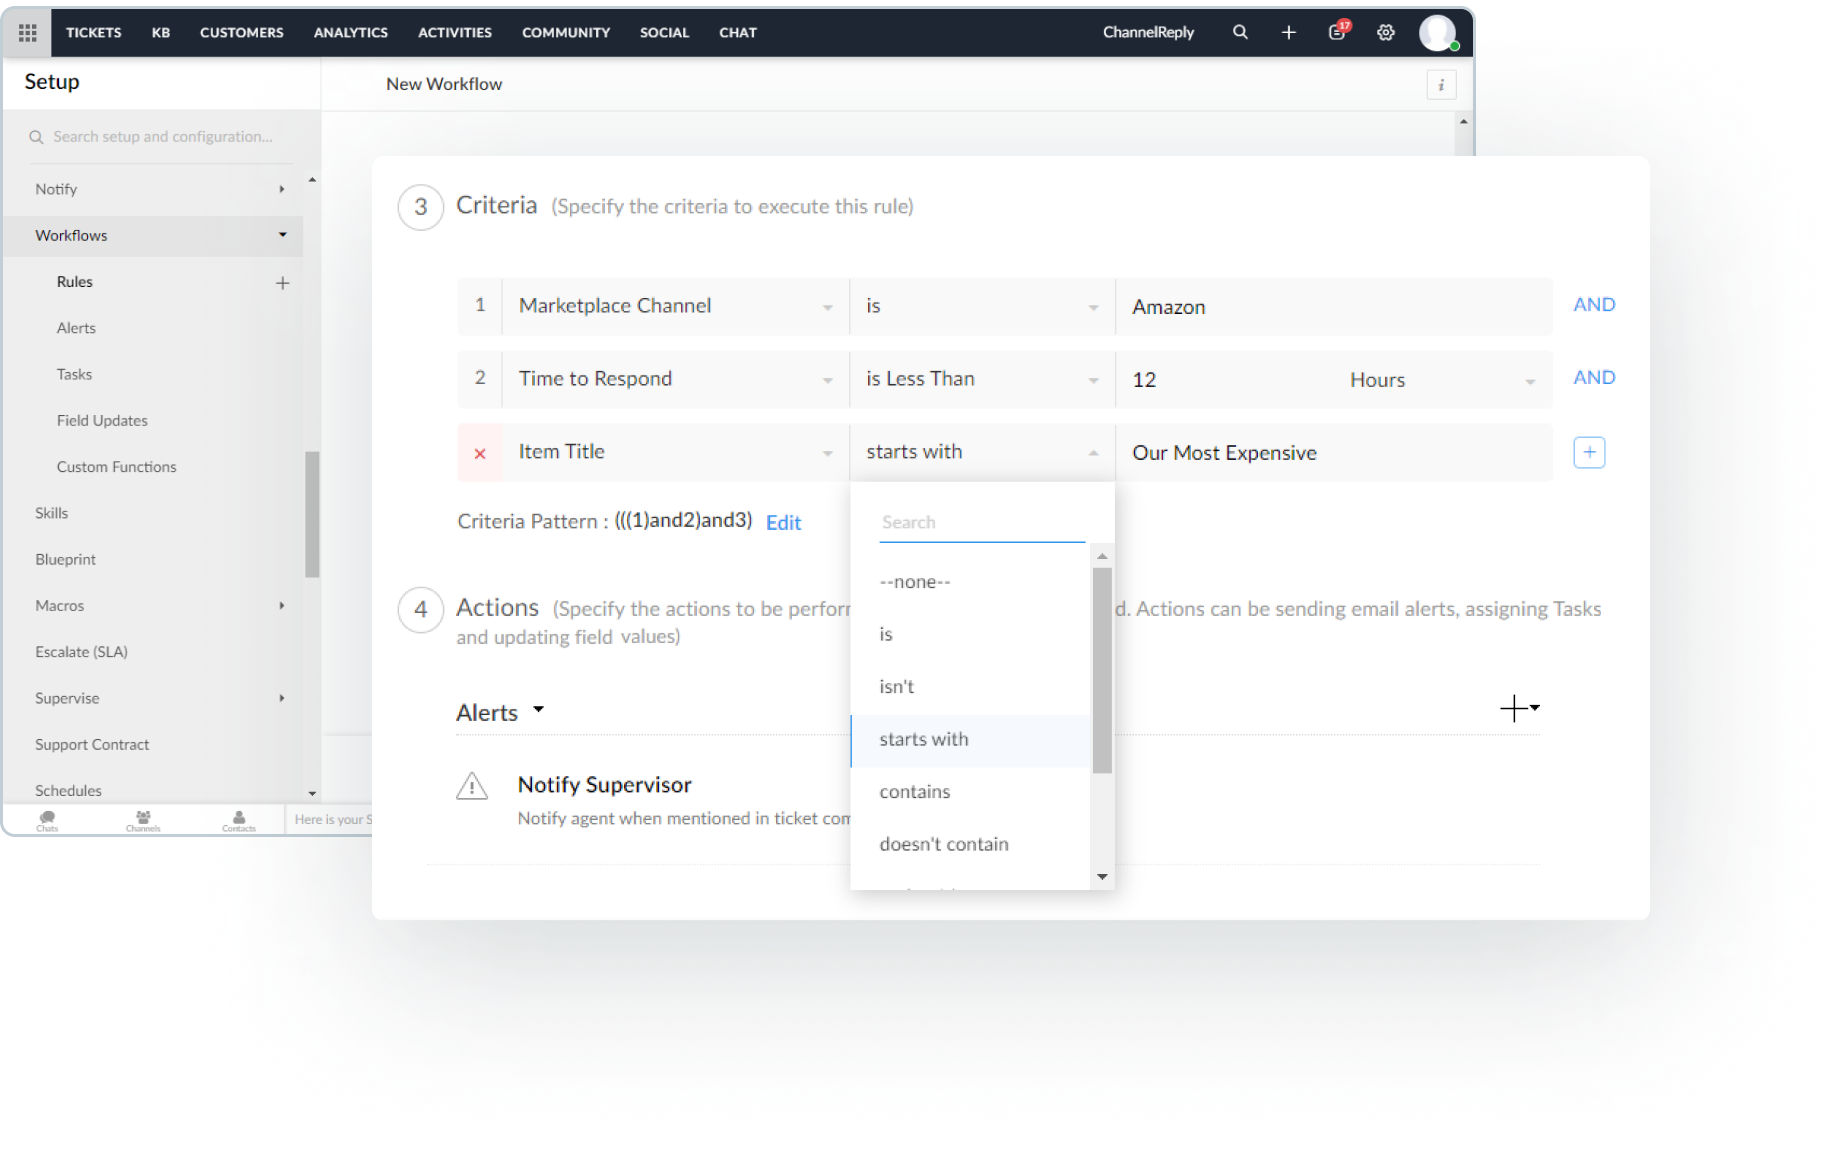1845x1155 pixels.
Task: Click the 12 hours value field
Action: click(1225, 380)
